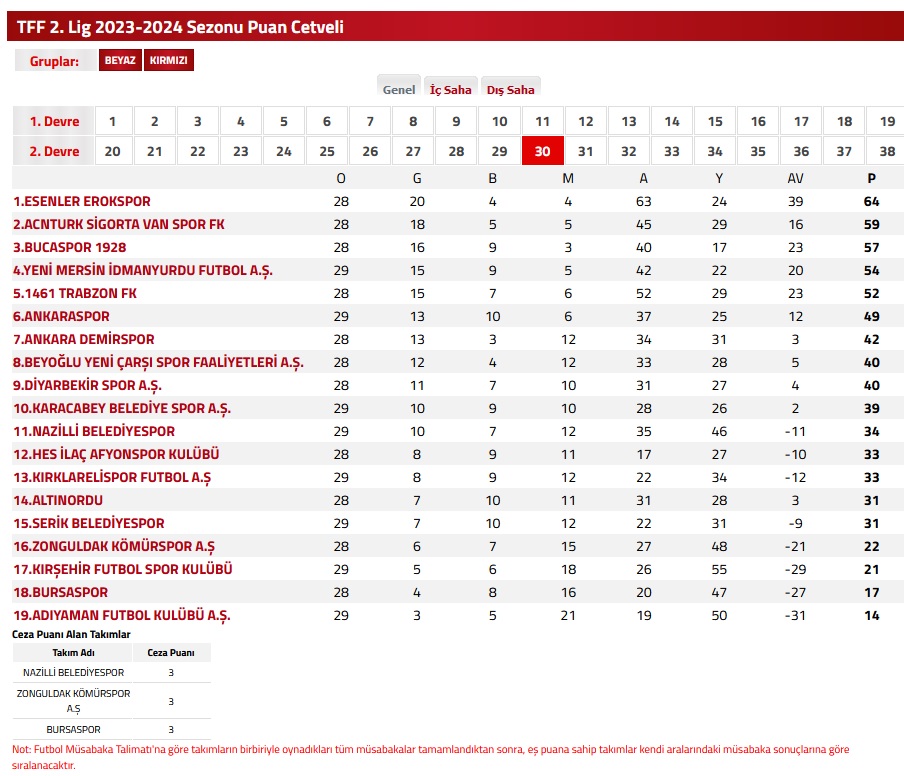
Task: Open week 1 standings
Action: tap(112, 121)
